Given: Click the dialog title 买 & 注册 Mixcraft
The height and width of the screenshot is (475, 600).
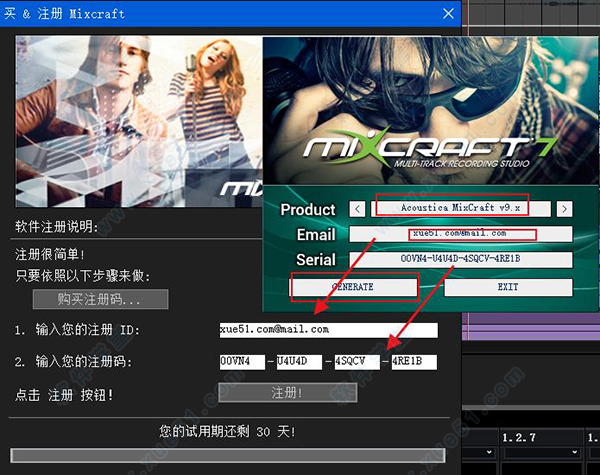Looking at the screenshot, I should pos(64,14).
